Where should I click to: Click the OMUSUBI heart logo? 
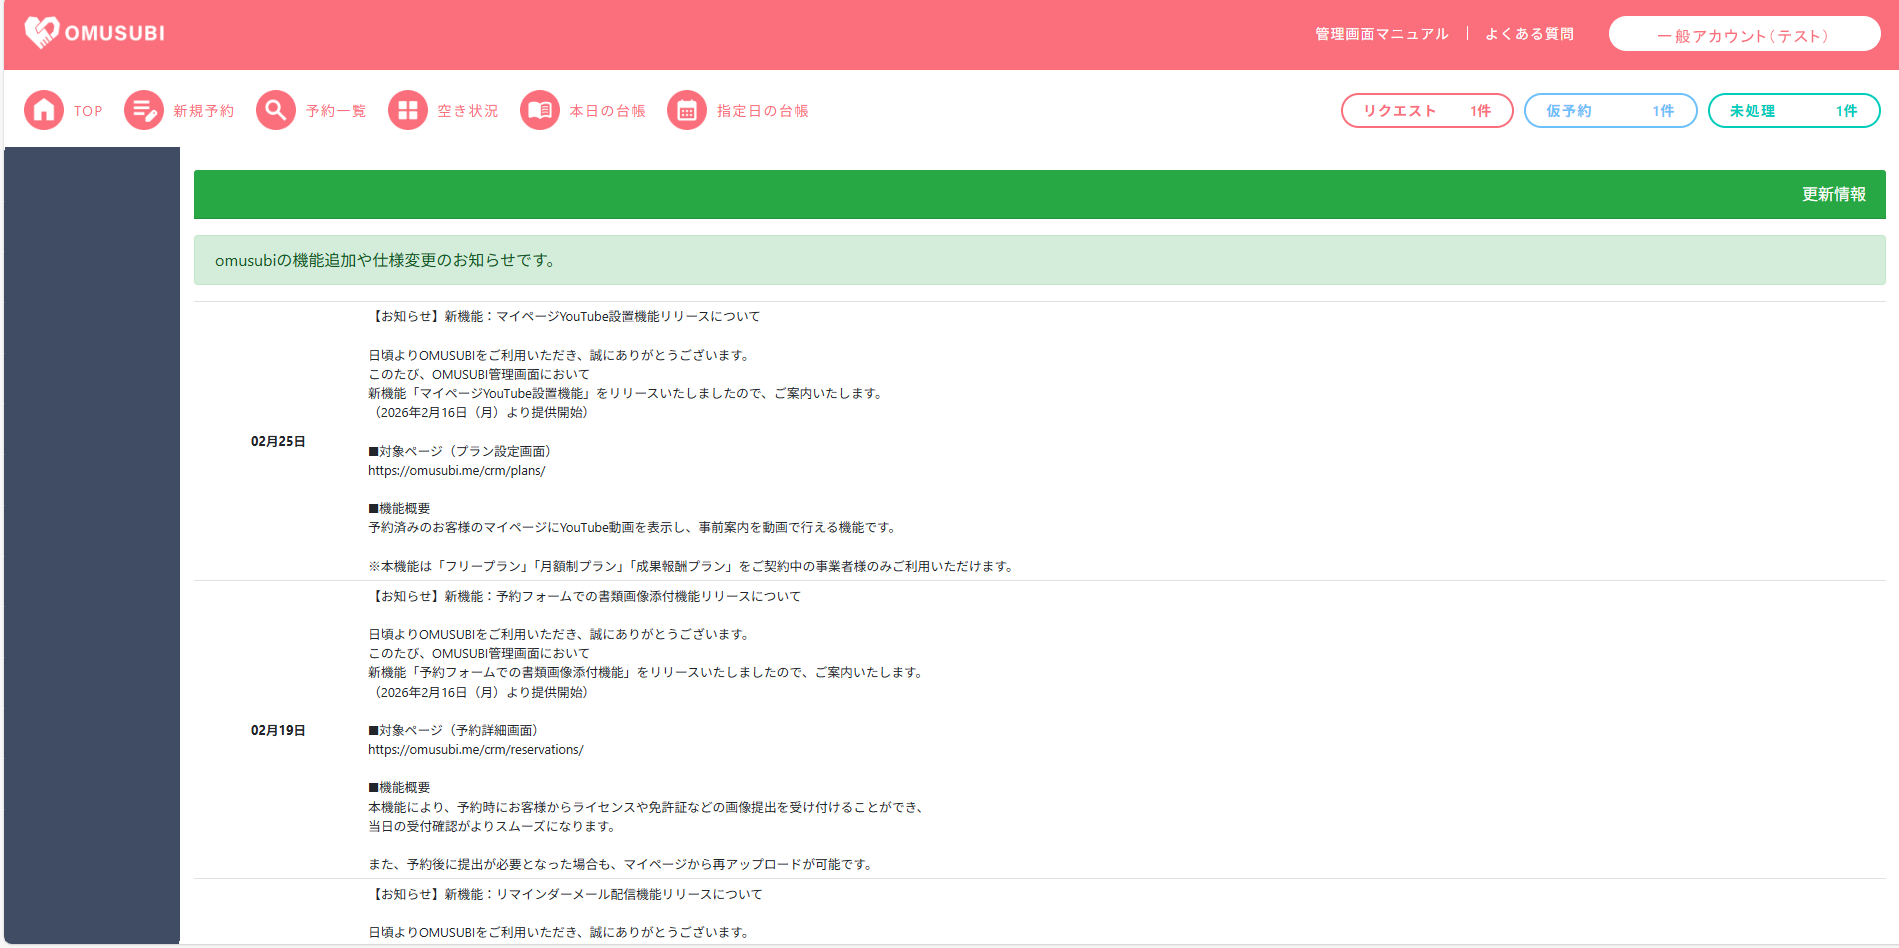42,33
